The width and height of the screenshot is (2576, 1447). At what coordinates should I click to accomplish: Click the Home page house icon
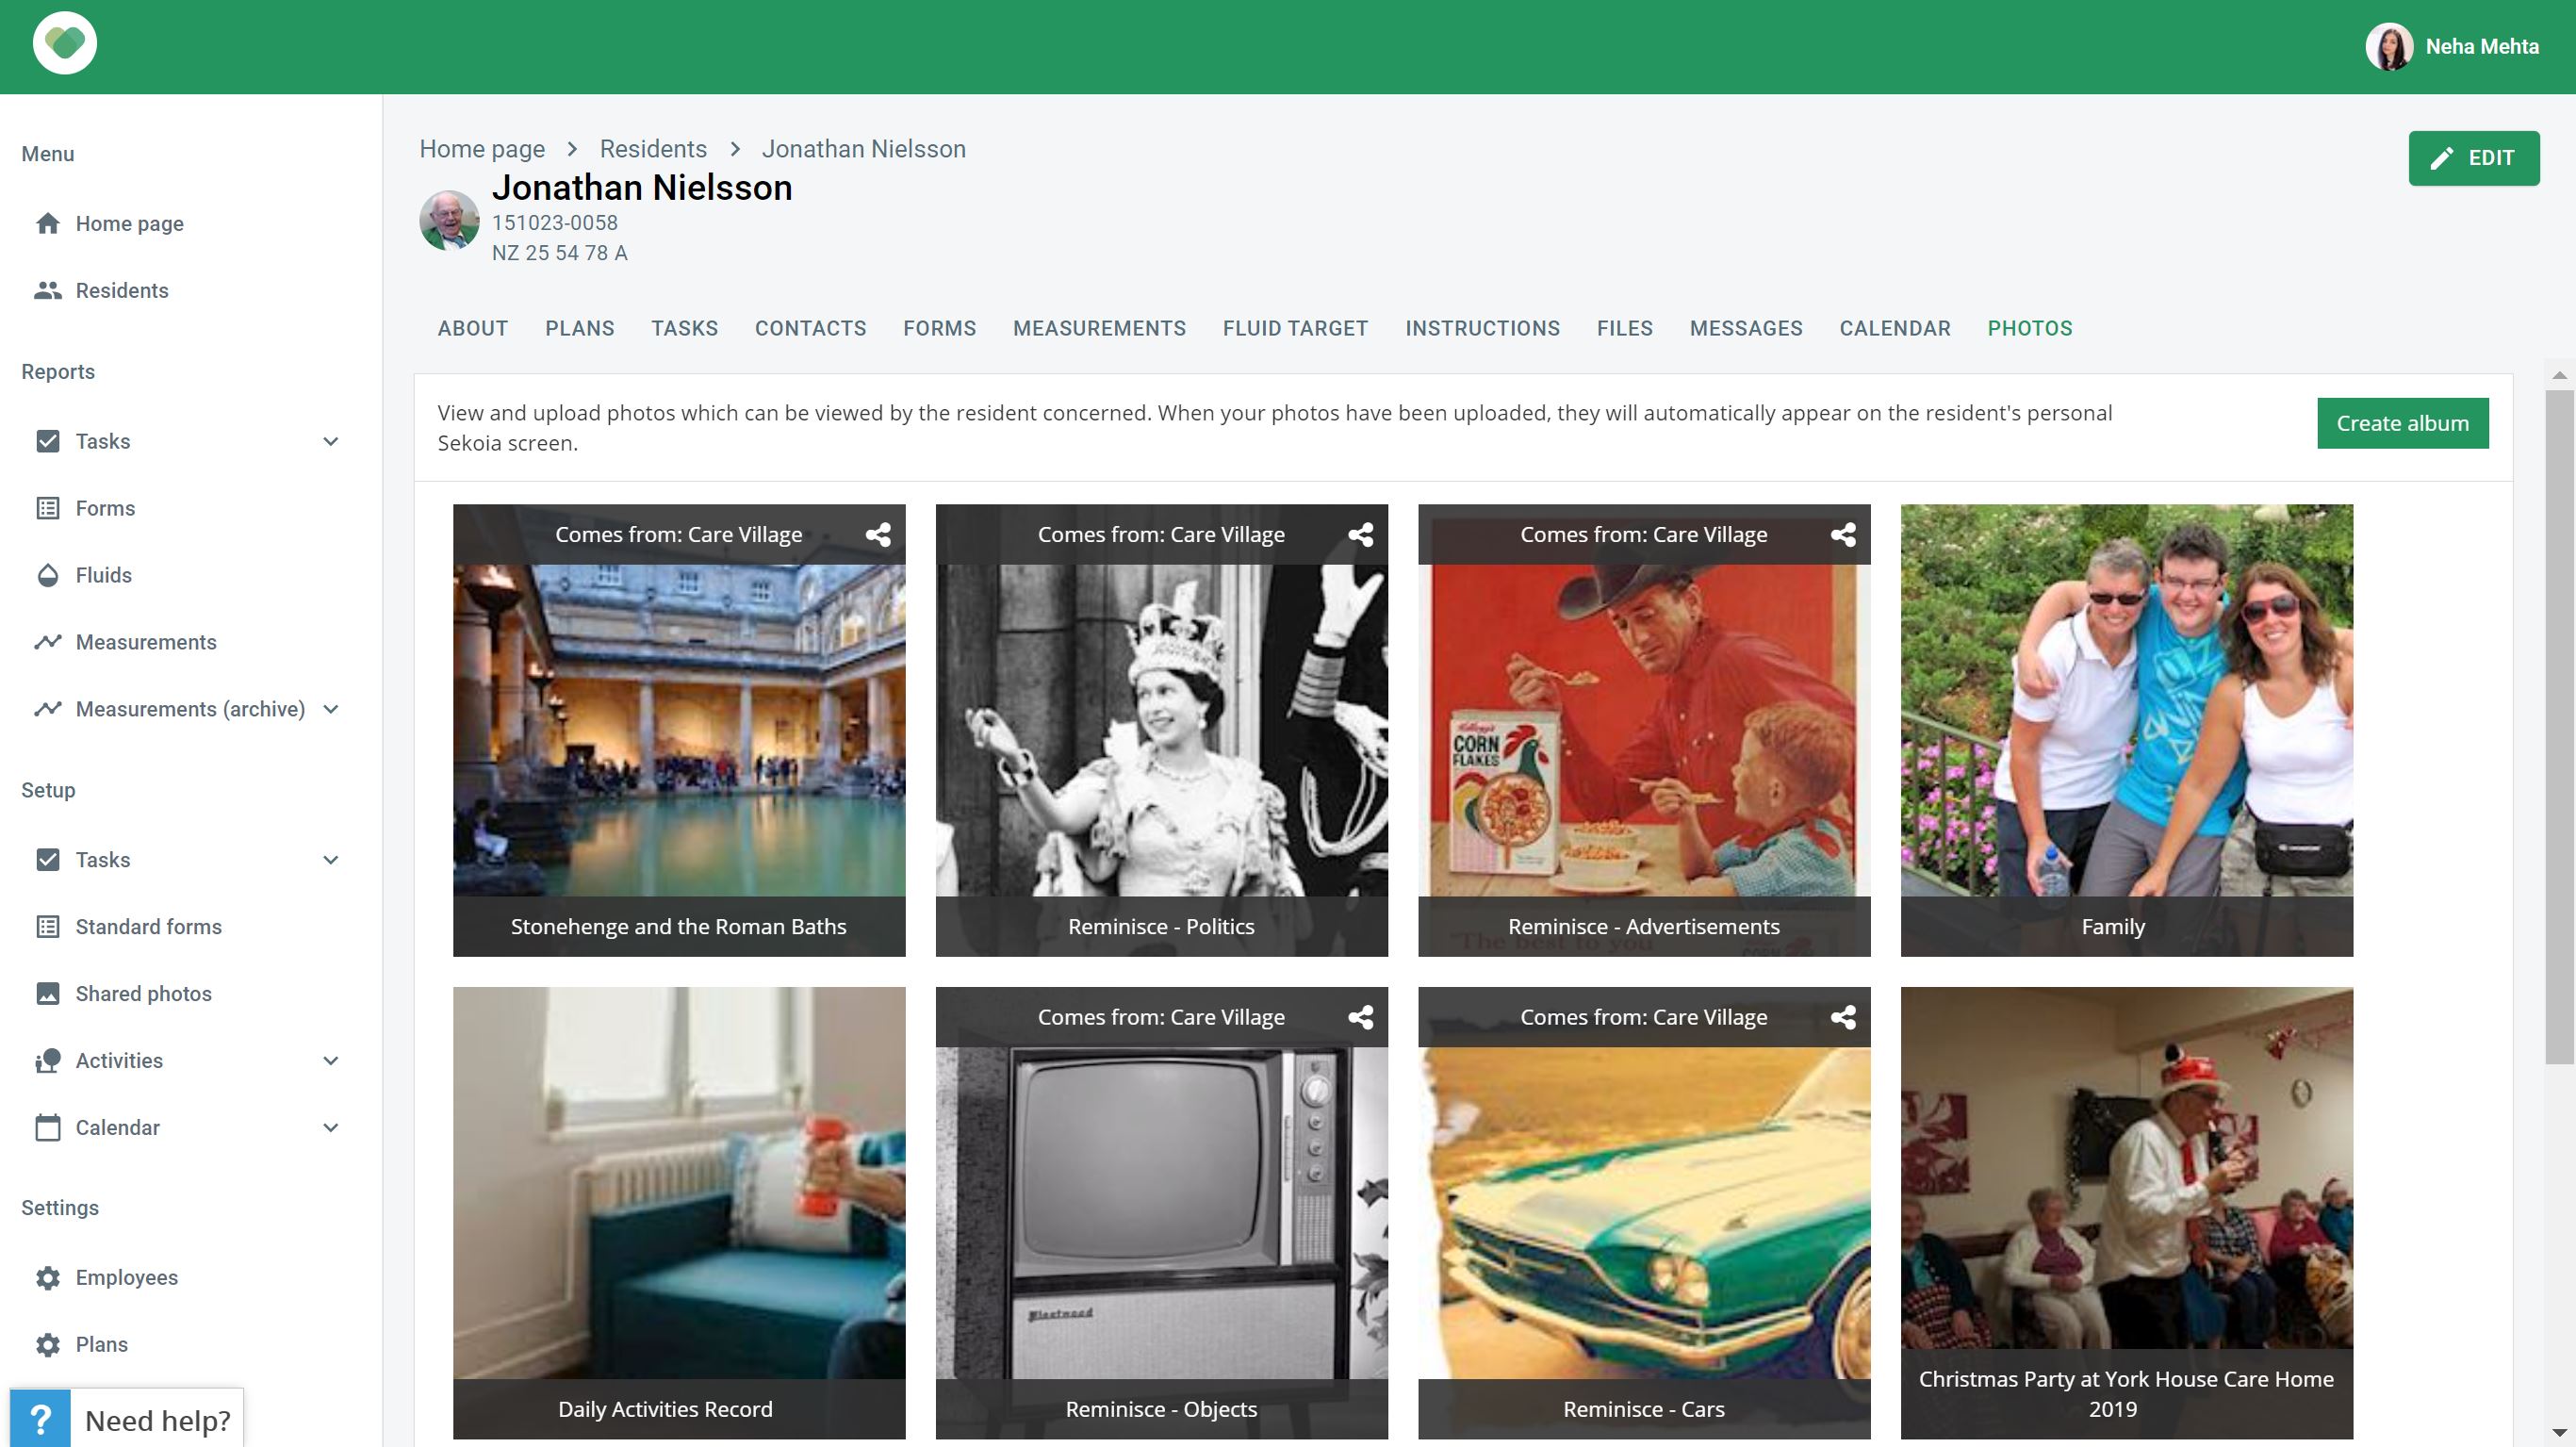point(47,223)
